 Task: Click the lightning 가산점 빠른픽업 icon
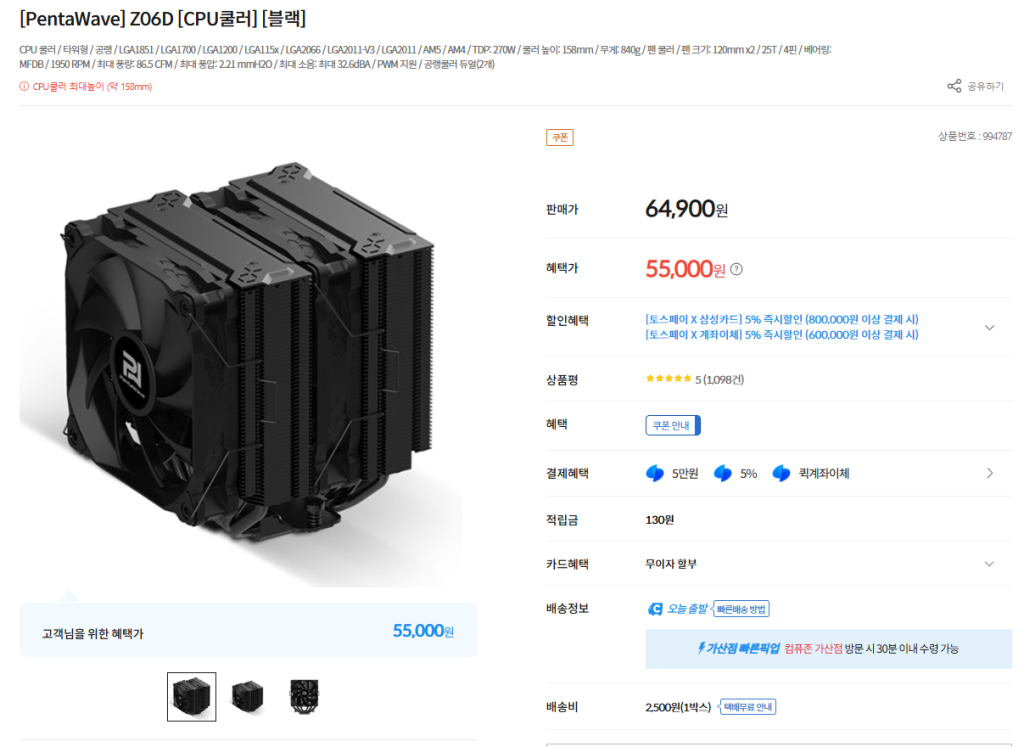[x=701, y=648]
